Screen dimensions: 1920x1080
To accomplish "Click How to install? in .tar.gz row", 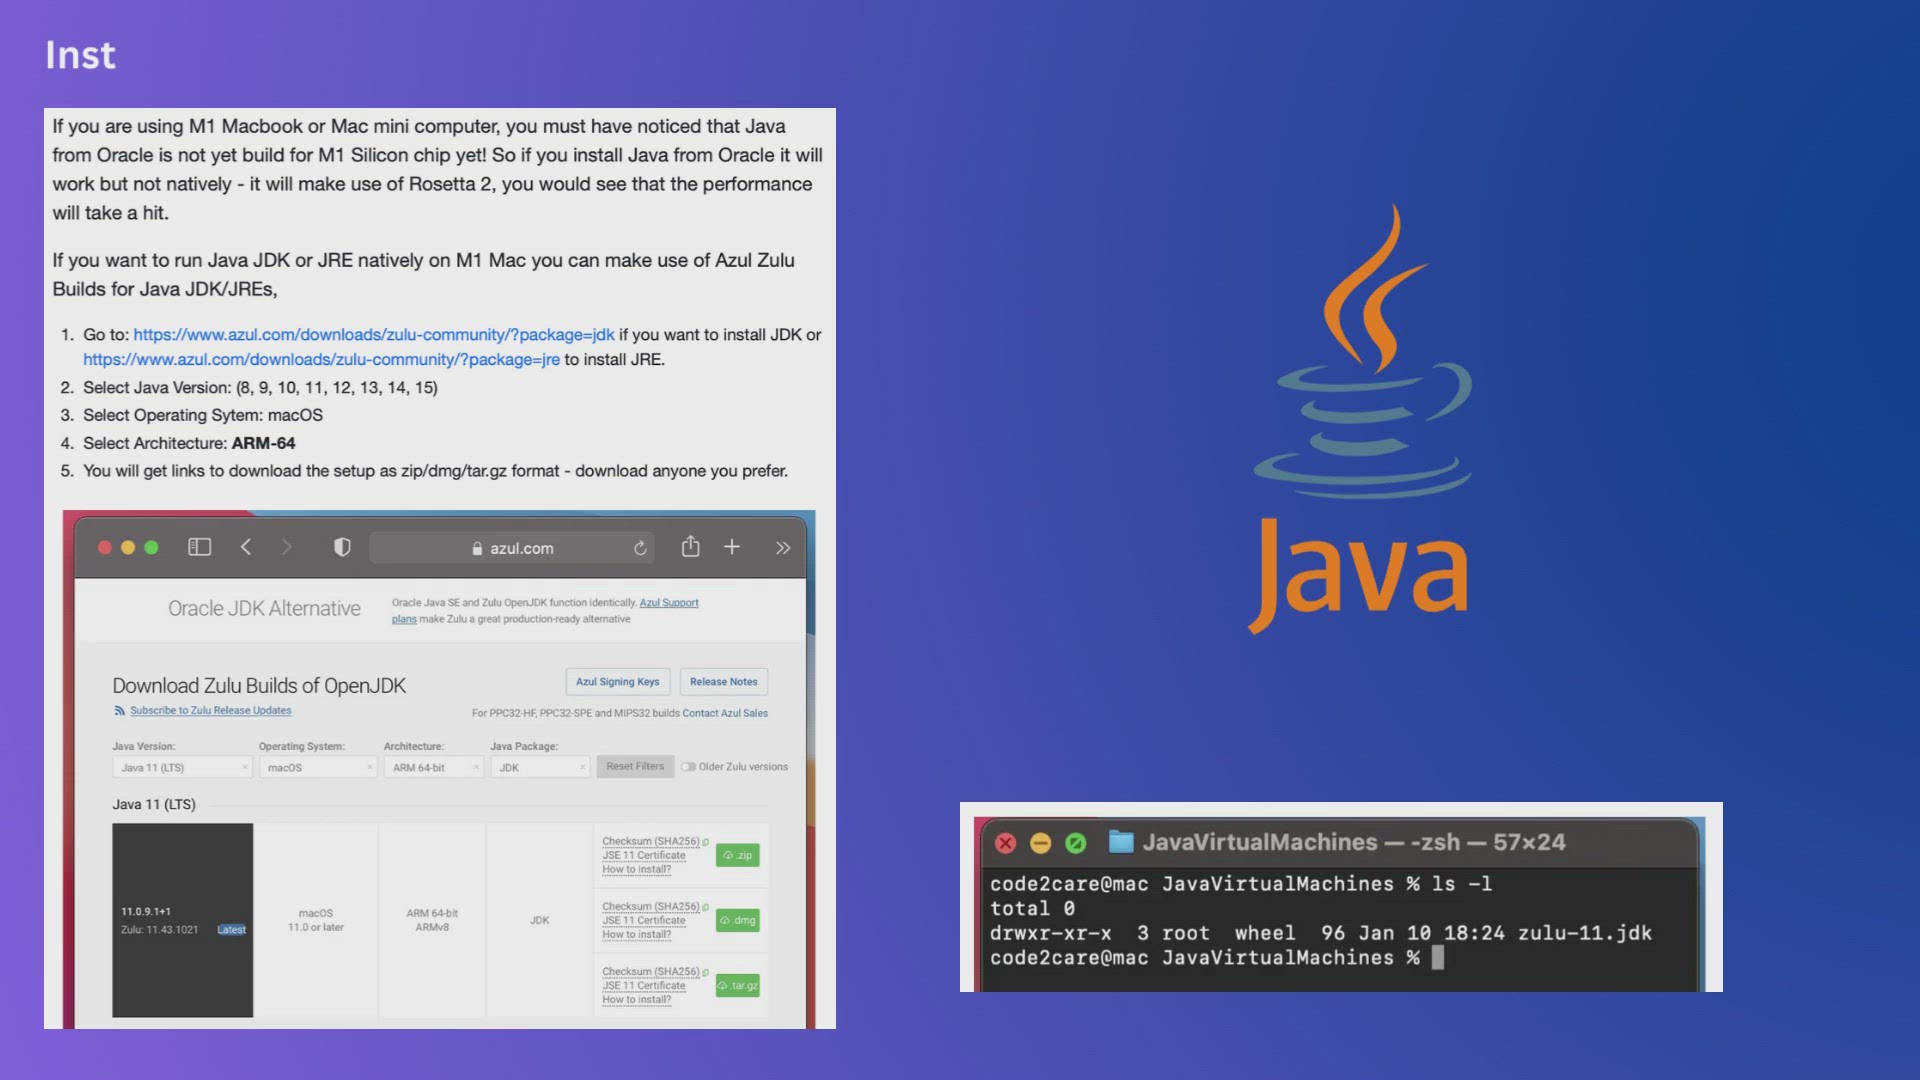I will click(x=637, y=1000).
